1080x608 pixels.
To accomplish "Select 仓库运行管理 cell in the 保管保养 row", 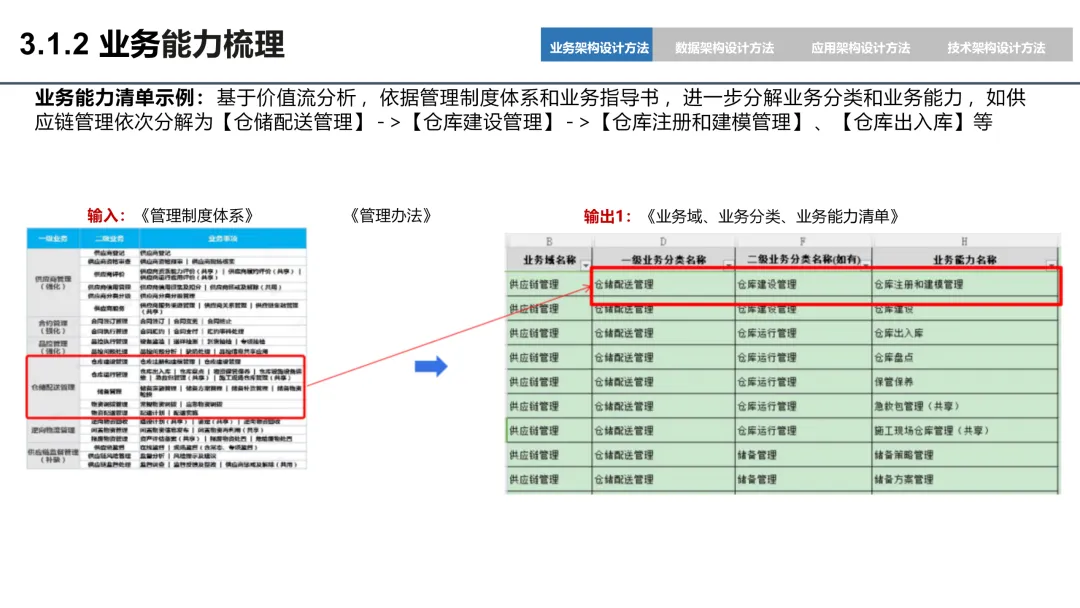I will pyautogui.click(x=803, y=382).
